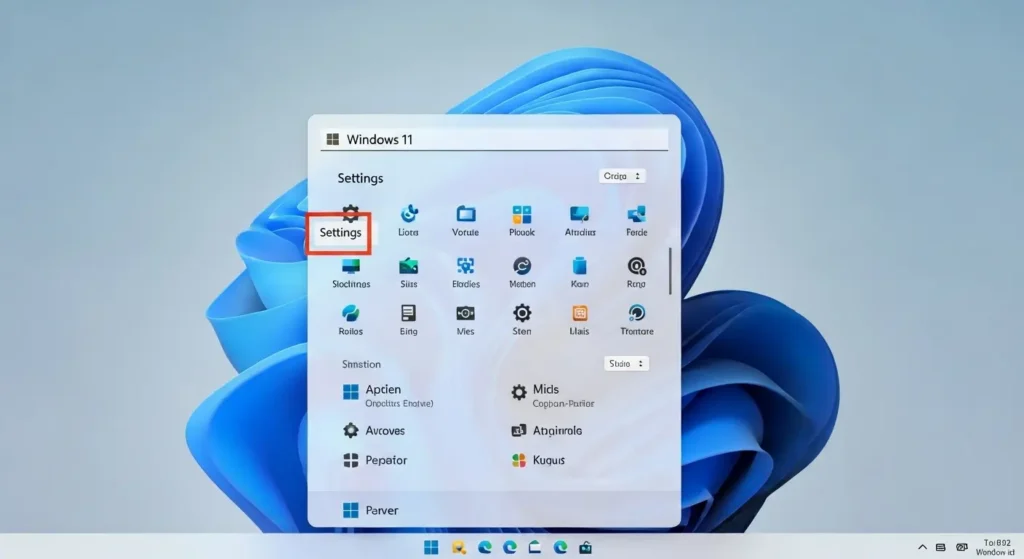Image resolution: width=1024 pixels, height=559 pixels.
Task: Open the taskbar clock and date
Action: (997, 547)
